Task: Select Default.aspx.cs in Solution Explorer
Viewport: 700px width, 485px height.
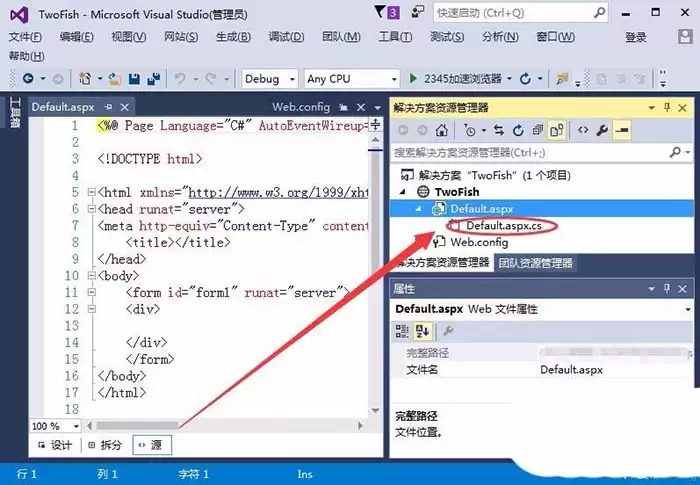Action: [504, 226]
